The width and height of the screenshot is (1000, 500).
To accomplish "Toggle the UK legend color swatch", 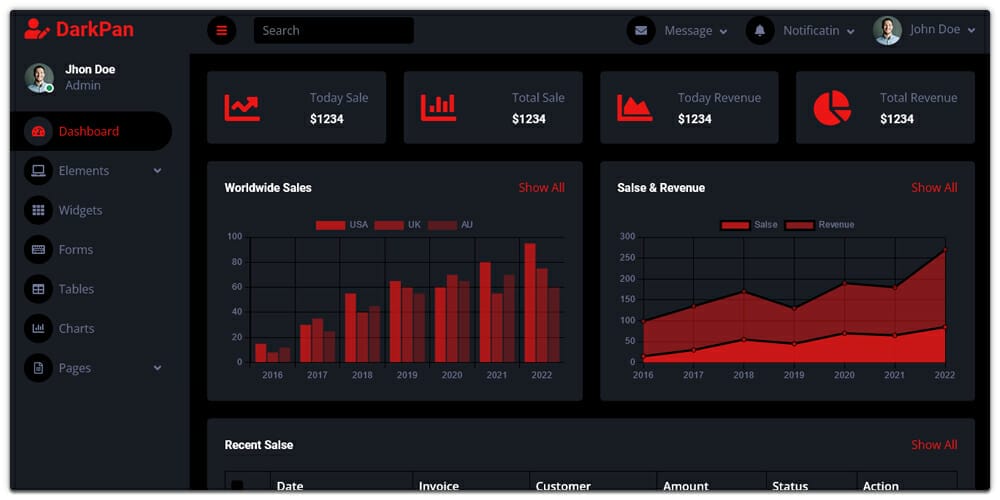I will click(389, 225).
